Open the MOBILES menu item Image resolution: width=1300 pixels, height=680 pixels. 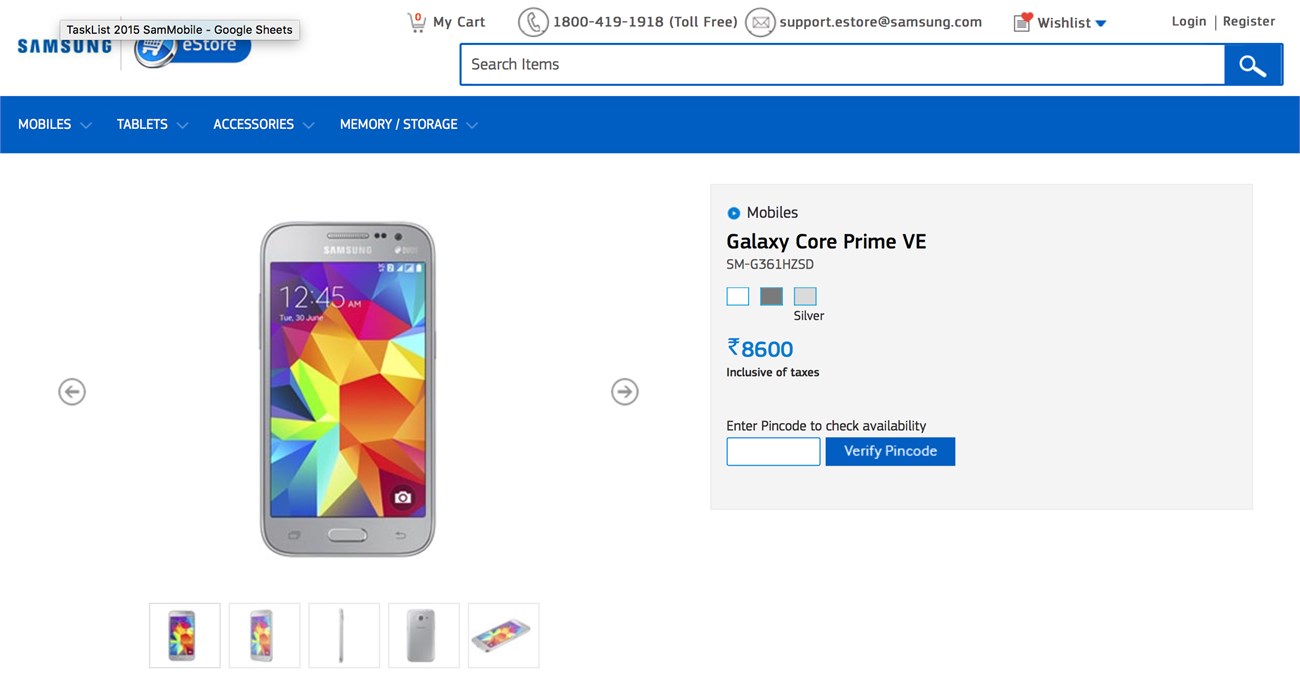click(x=44, y=124)
